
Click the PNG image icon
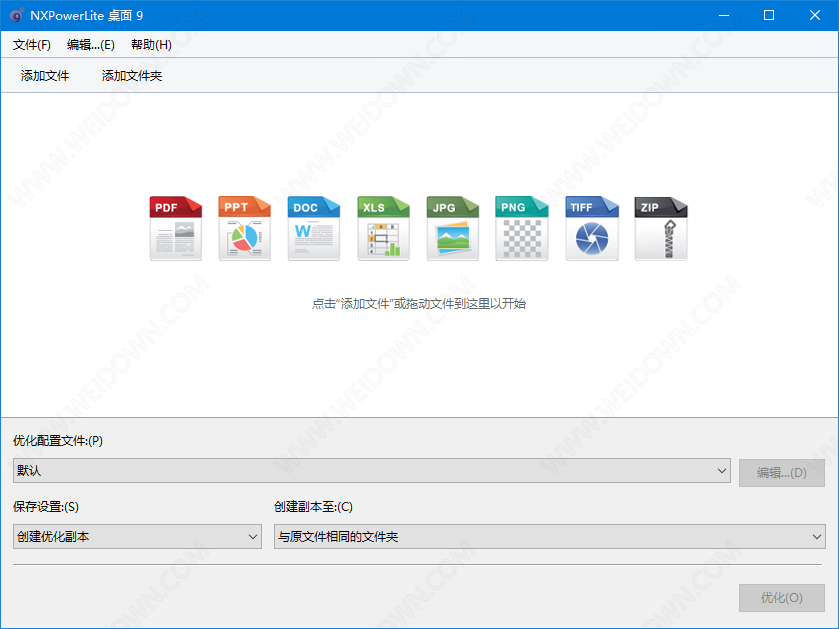[x=522, y=229]
